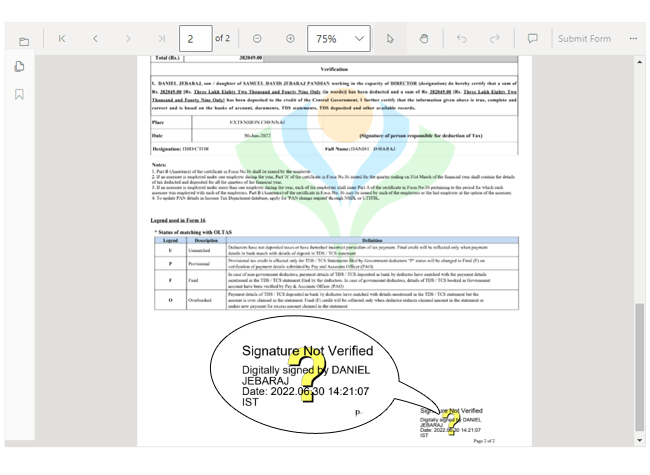Click the small Signature Not Verified stamp

(451, 422)
